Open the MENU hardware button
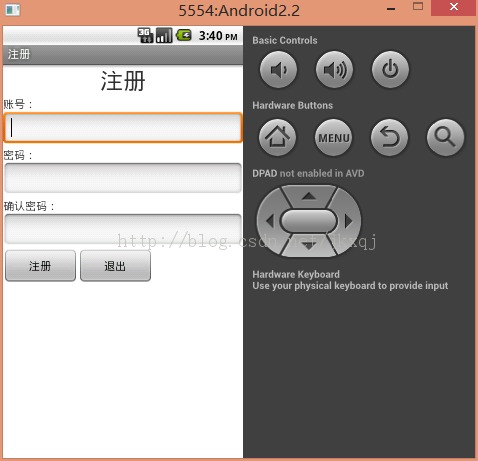Image resolution: width=478 pixels, height=461 pixels. pyautogui.click(x=333, y=137)
